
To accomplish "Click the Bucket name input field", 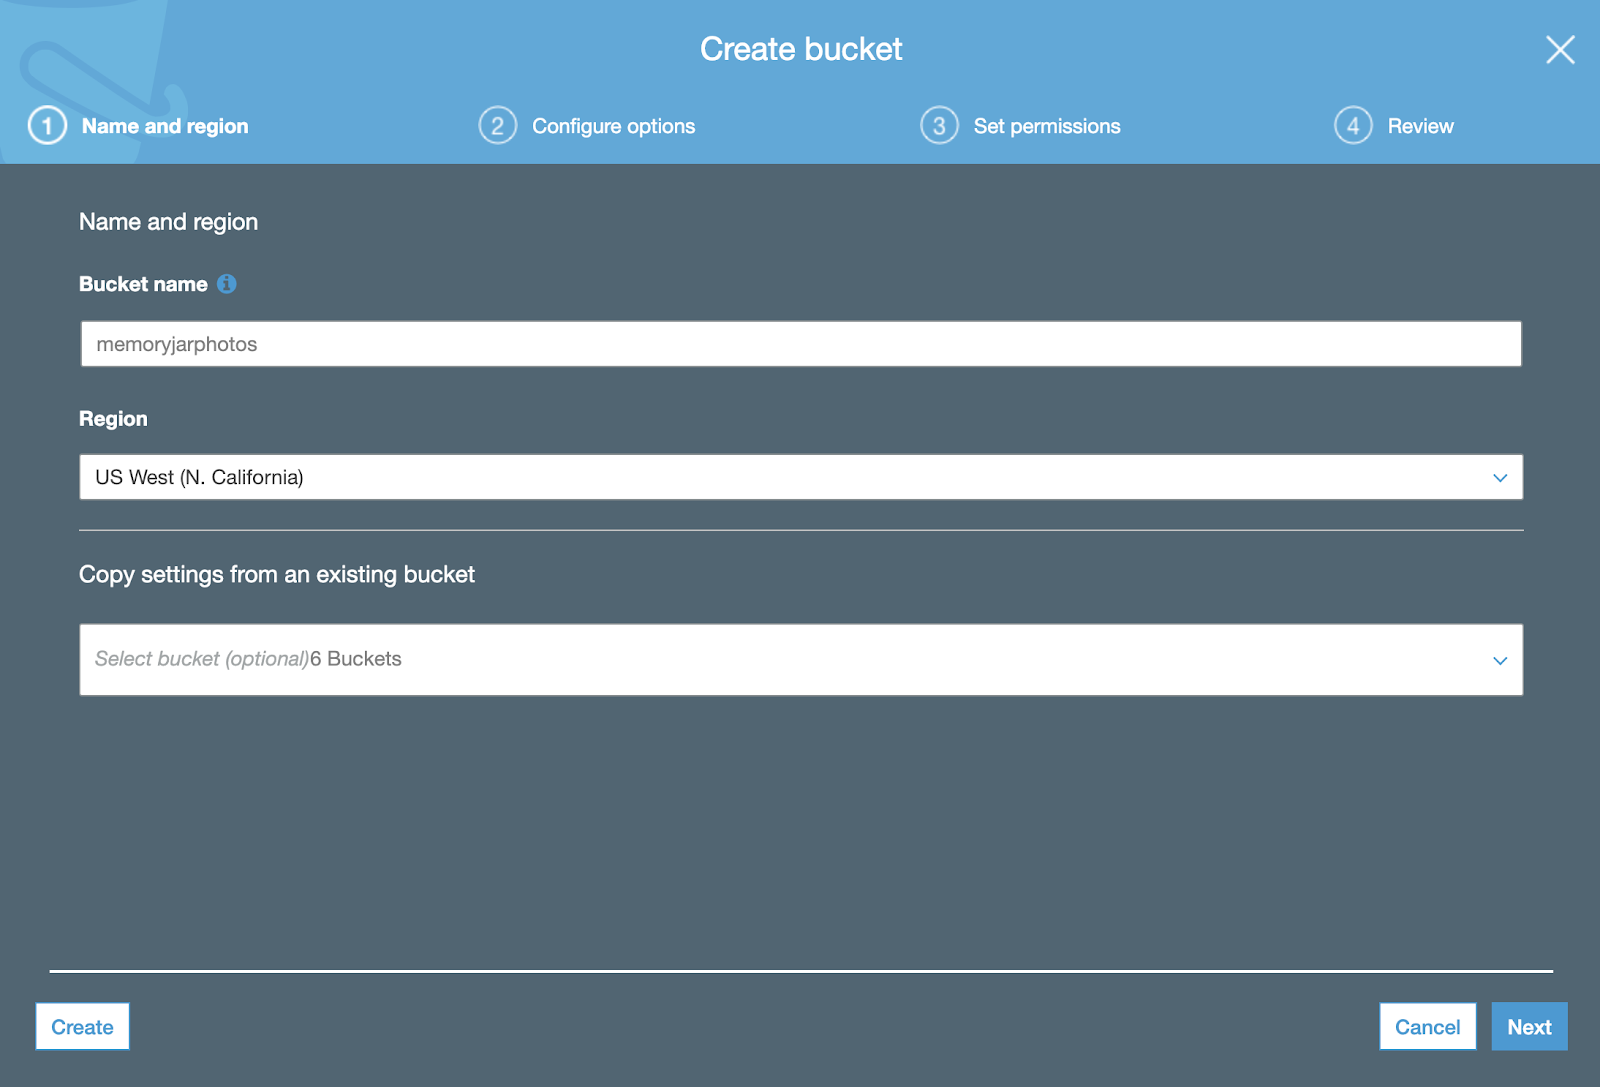I will [801, 344].
